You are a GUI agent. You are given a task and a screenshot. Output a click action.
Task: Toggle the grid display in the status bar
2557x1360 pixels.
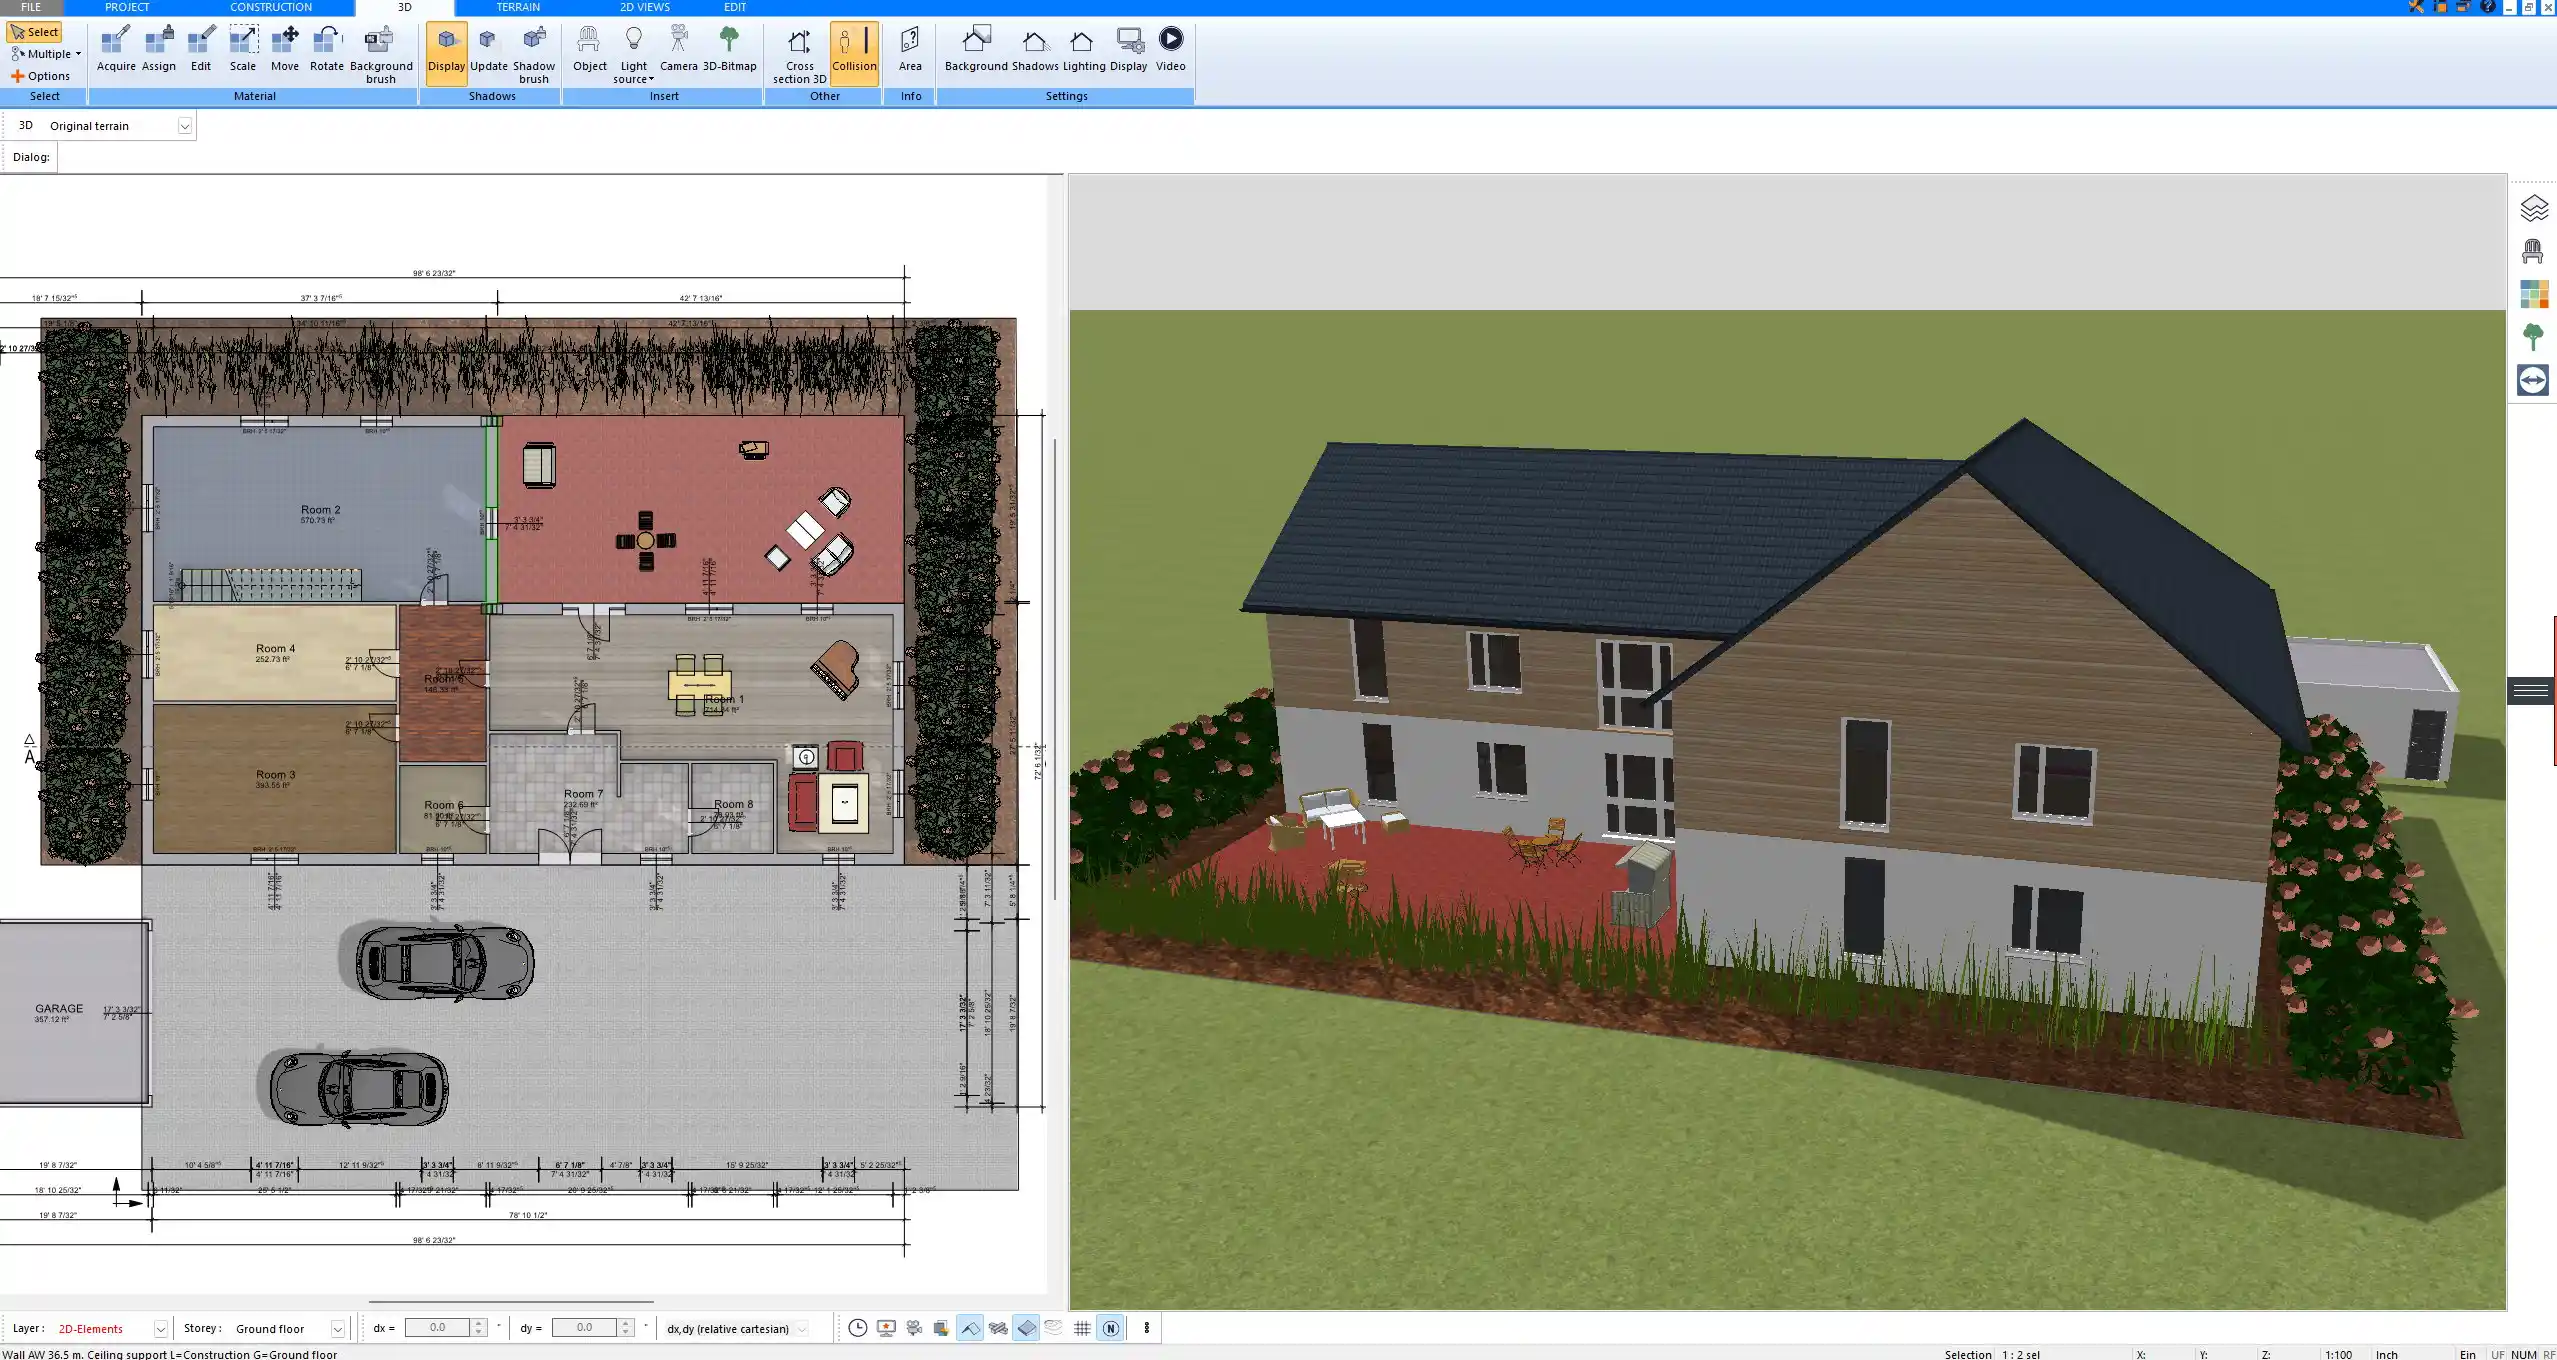pyautogui.click(x=1083, y=1328)
